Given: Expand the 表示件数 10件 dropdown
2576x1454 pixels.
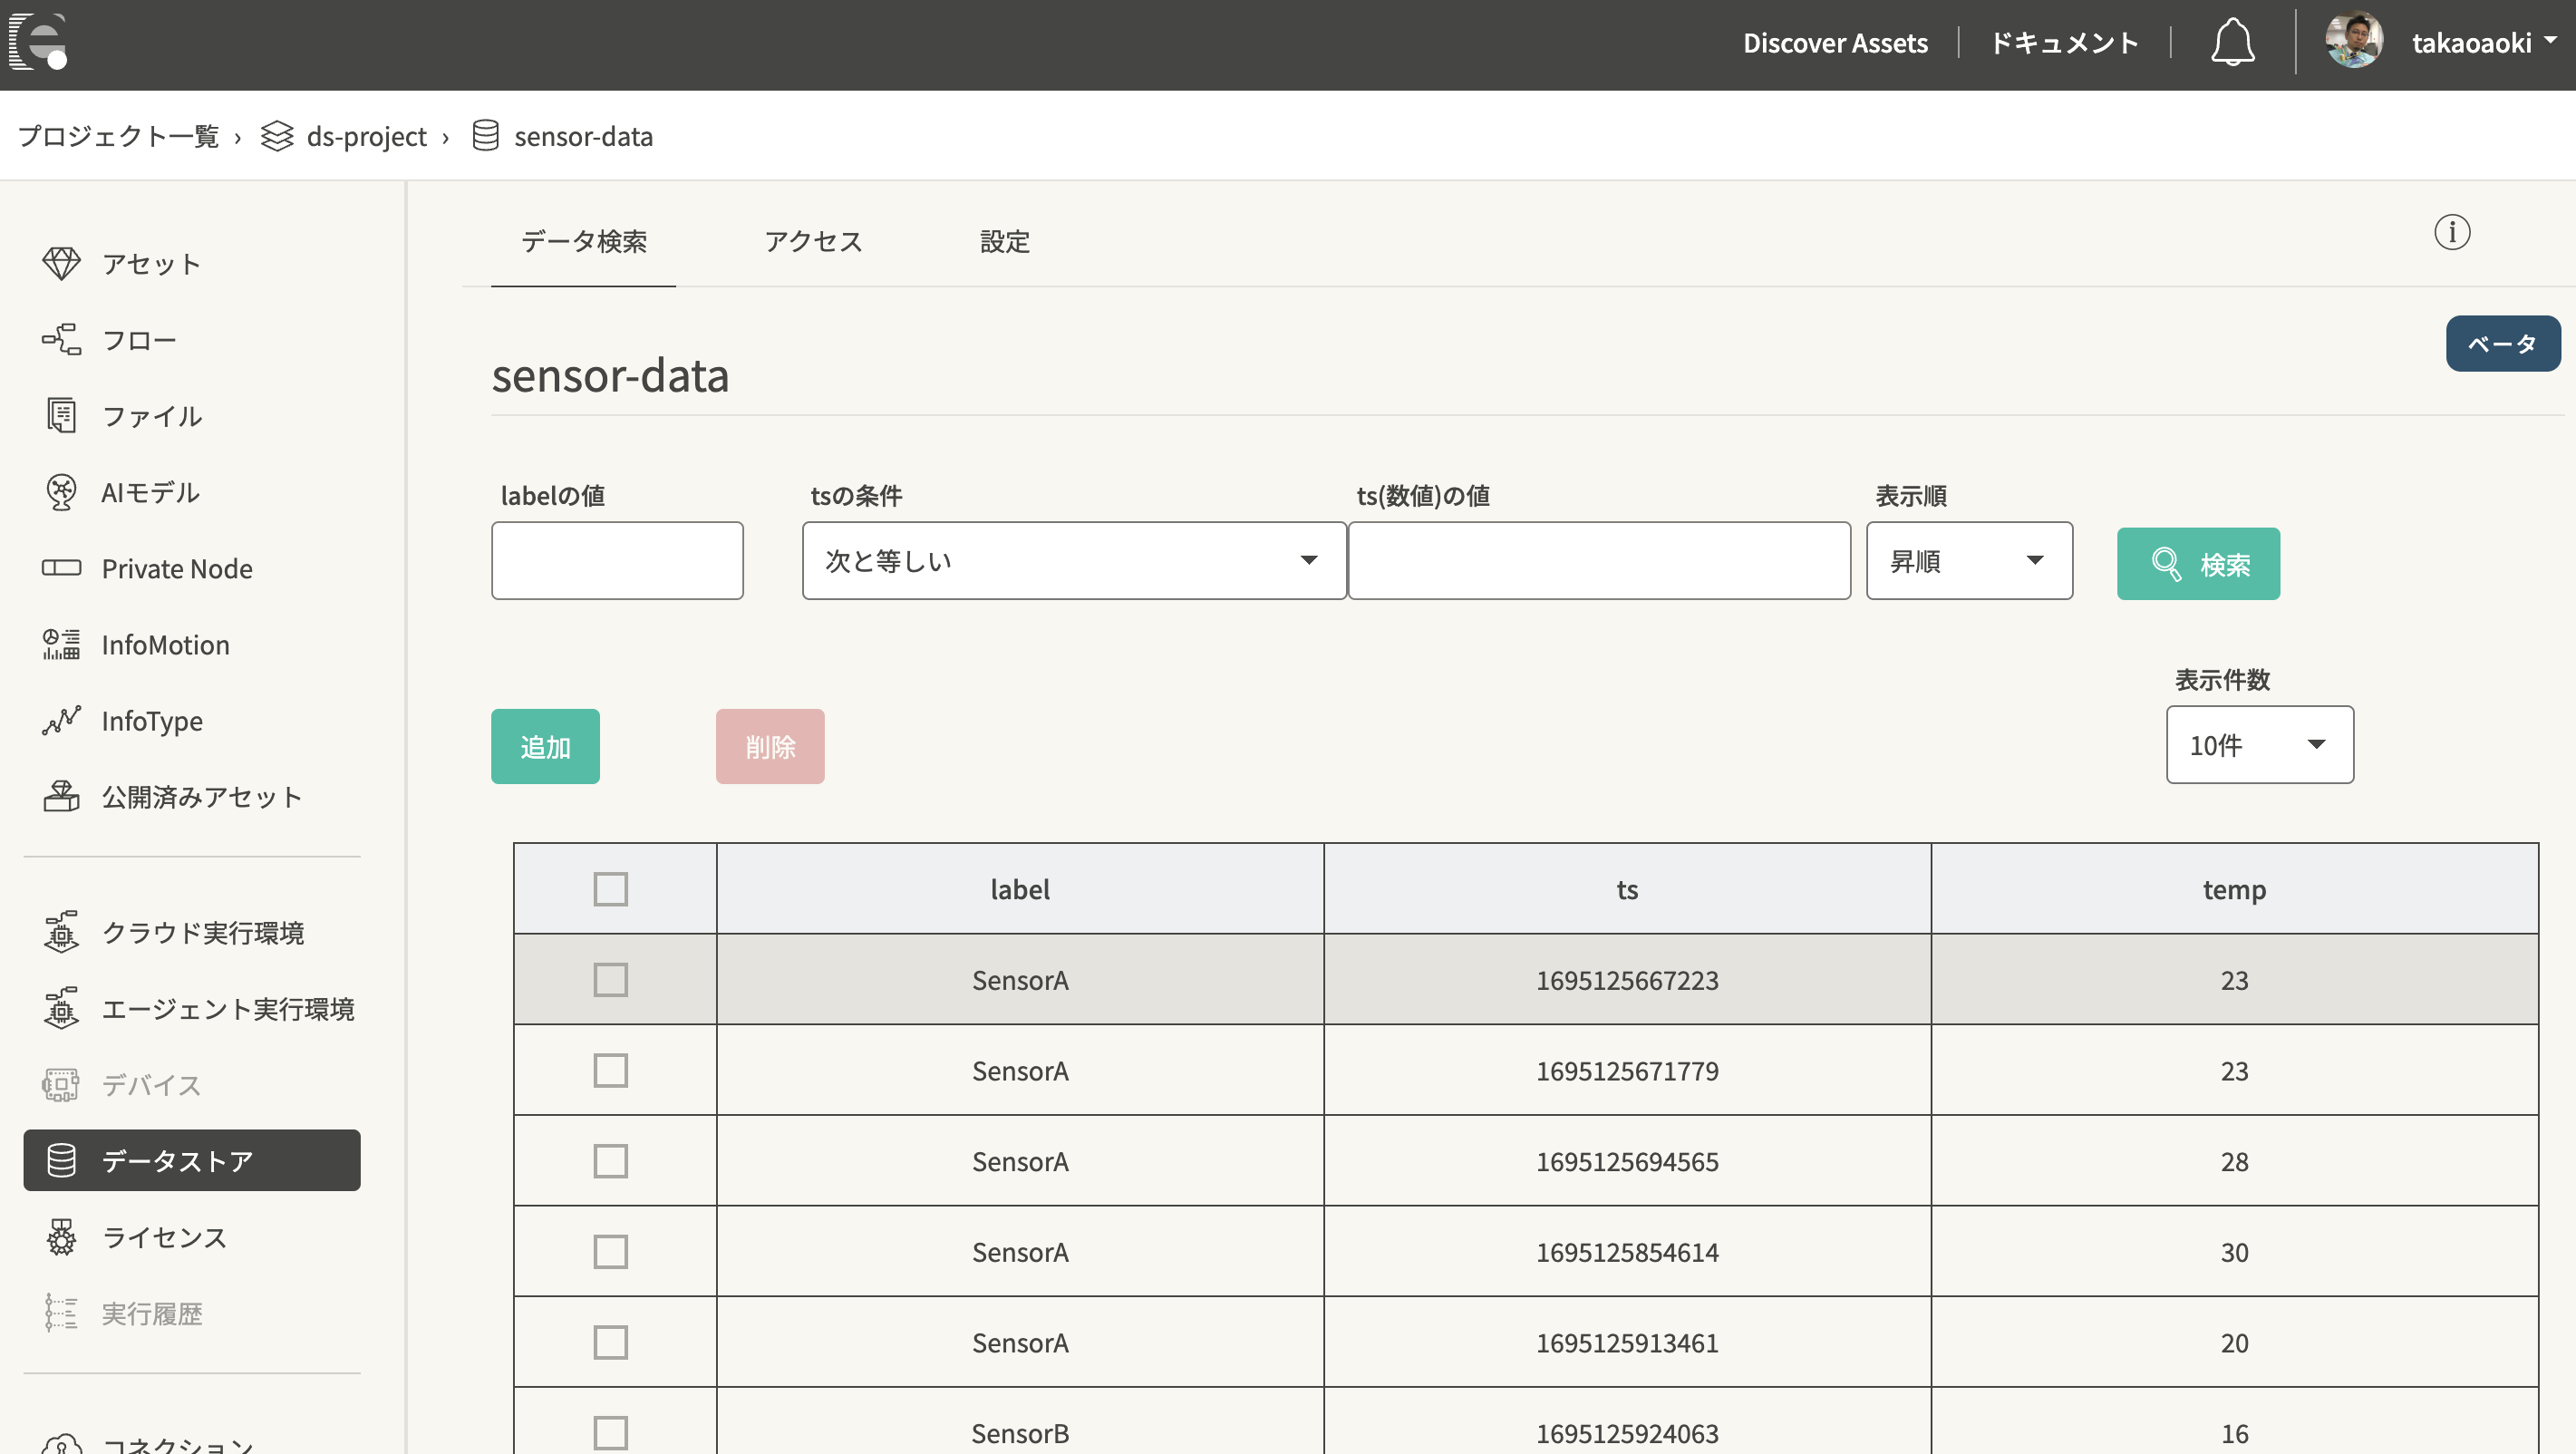Looking at the screenshot, I should (x=2259, y=745).
